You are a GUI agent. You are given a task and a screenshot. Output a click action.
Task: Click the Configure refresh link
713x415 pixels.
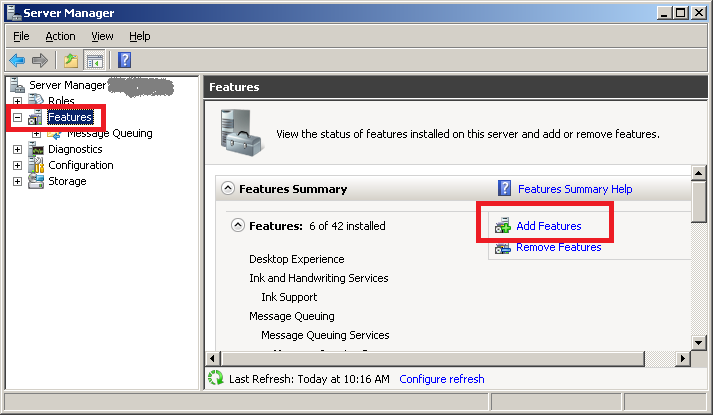point(442,379)
